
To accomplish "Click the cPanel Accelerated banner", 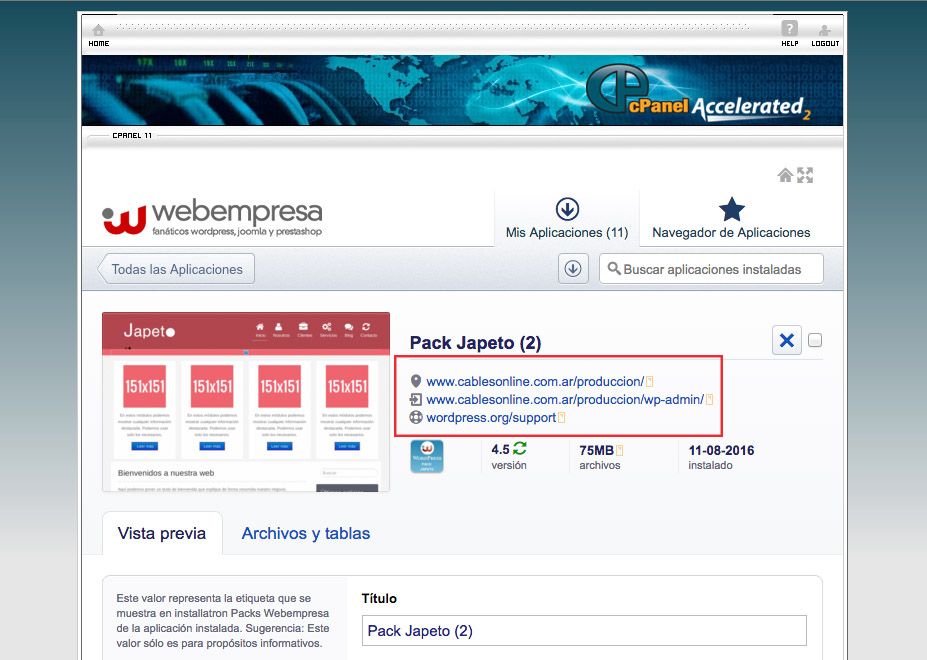I will tap(462, 90).
